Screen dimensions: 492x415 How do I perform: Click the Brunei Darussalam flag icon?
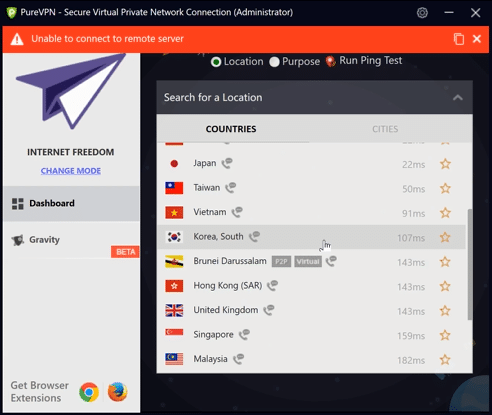pos(174,262)
